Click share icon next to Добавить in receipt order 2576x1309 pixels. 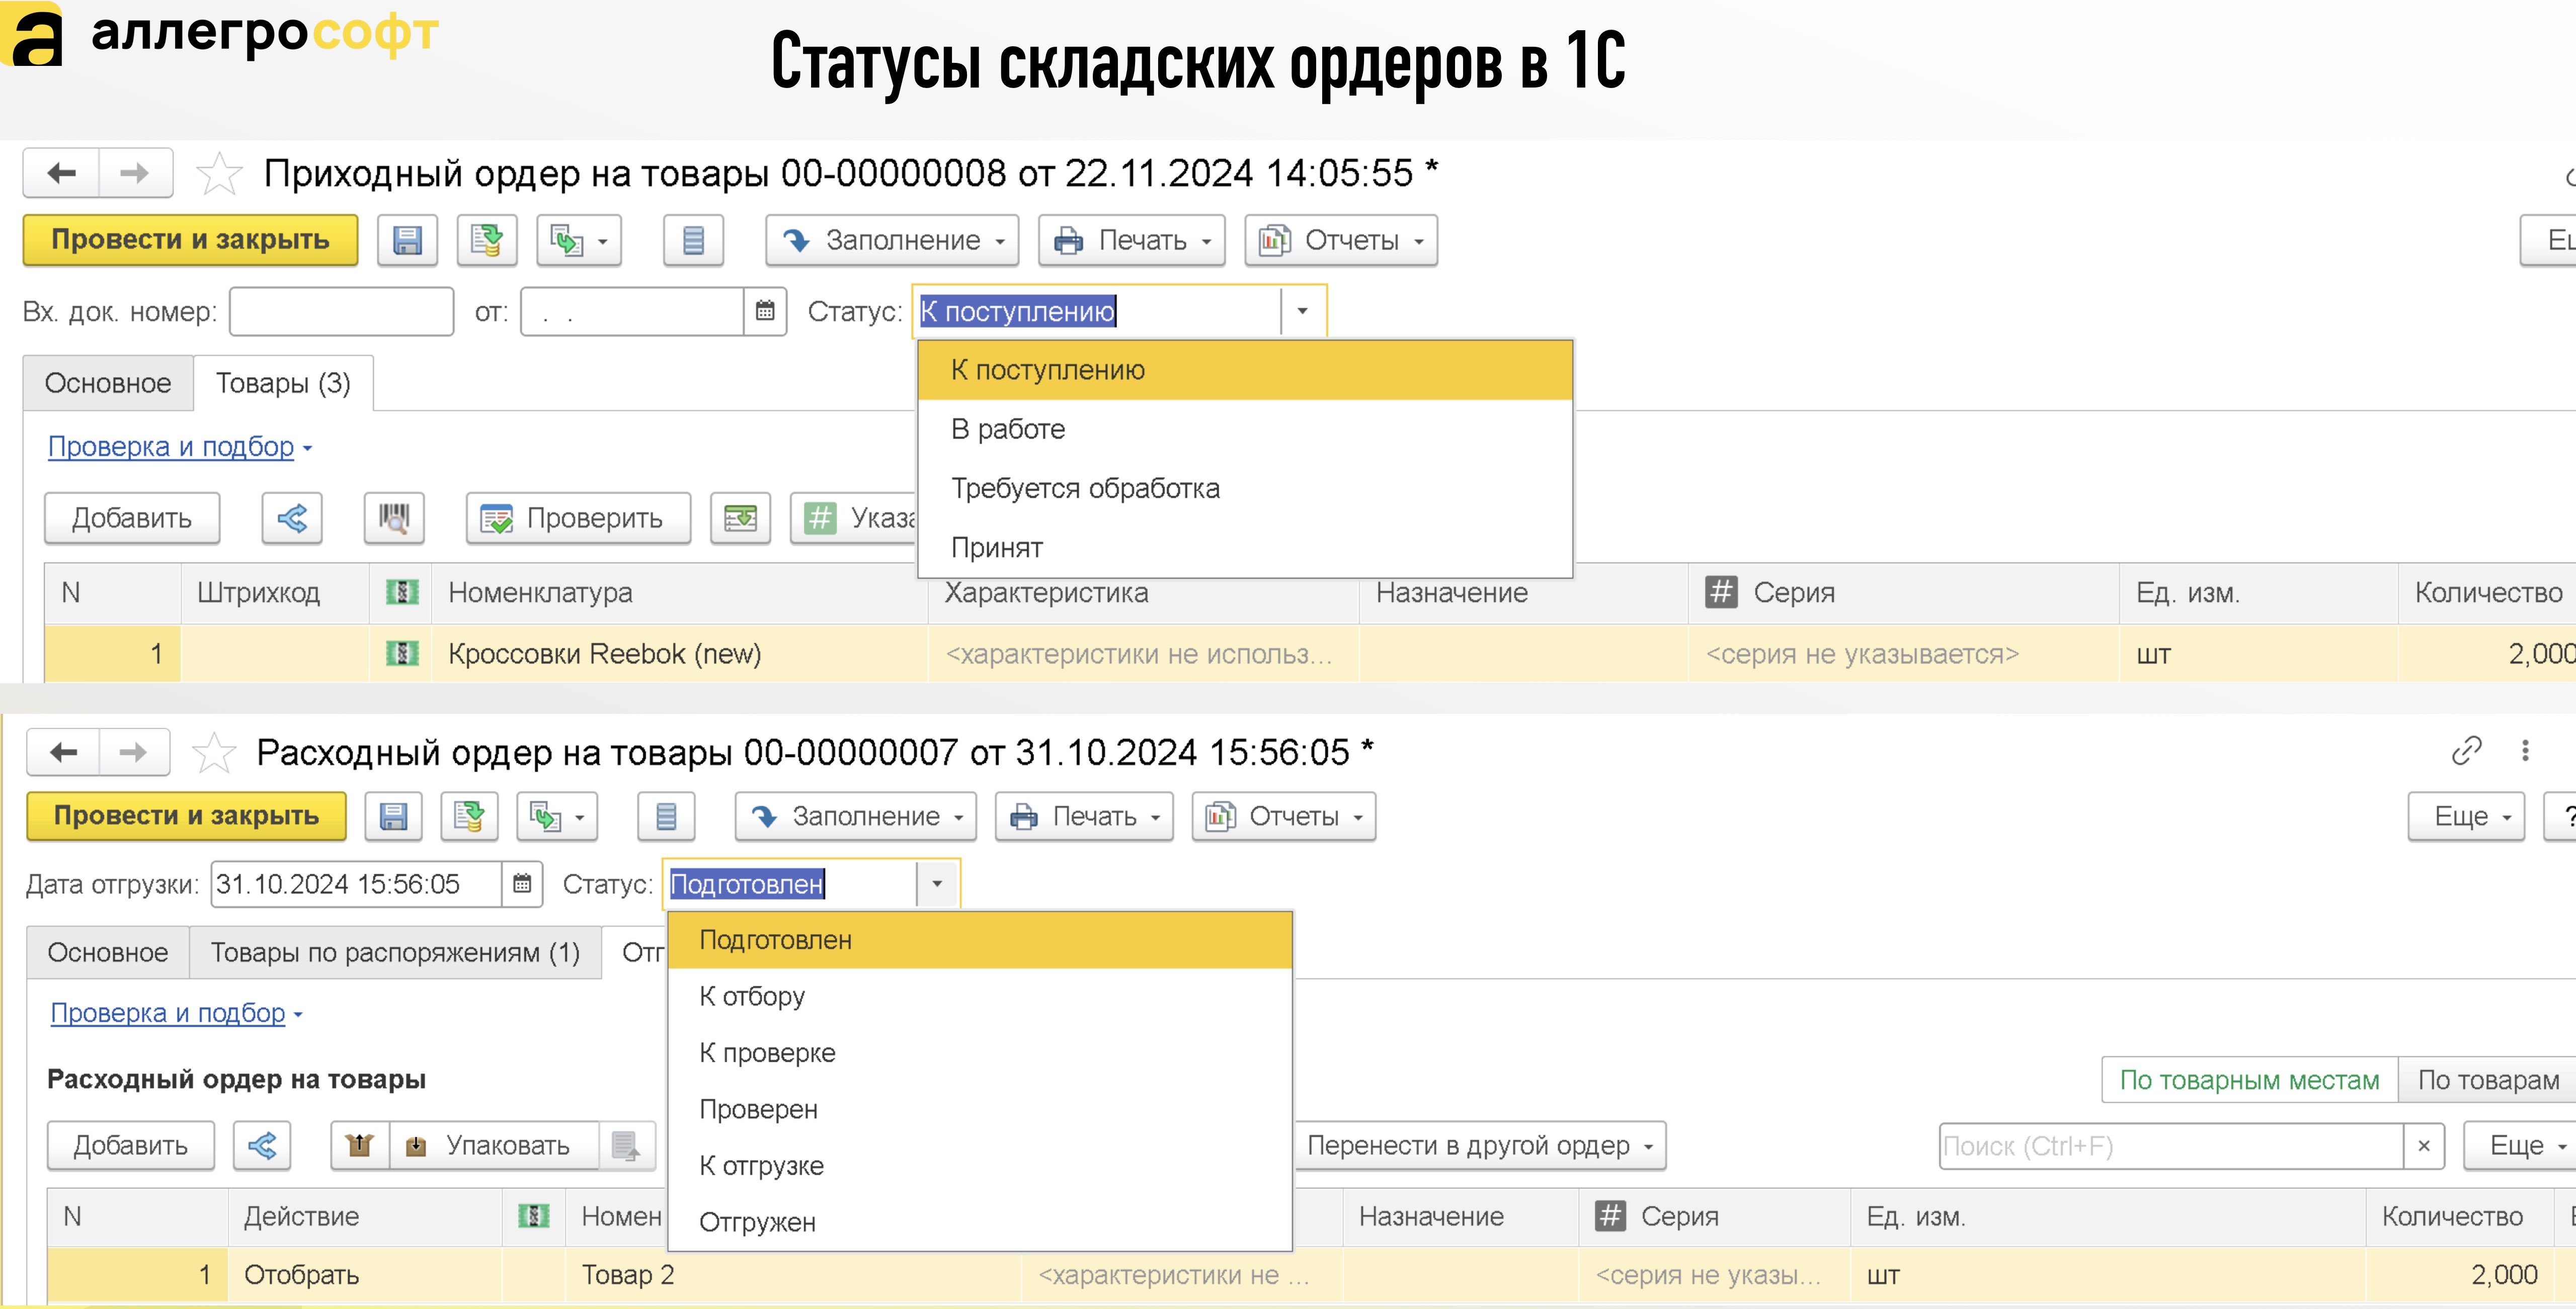click(x=292, y=518)
